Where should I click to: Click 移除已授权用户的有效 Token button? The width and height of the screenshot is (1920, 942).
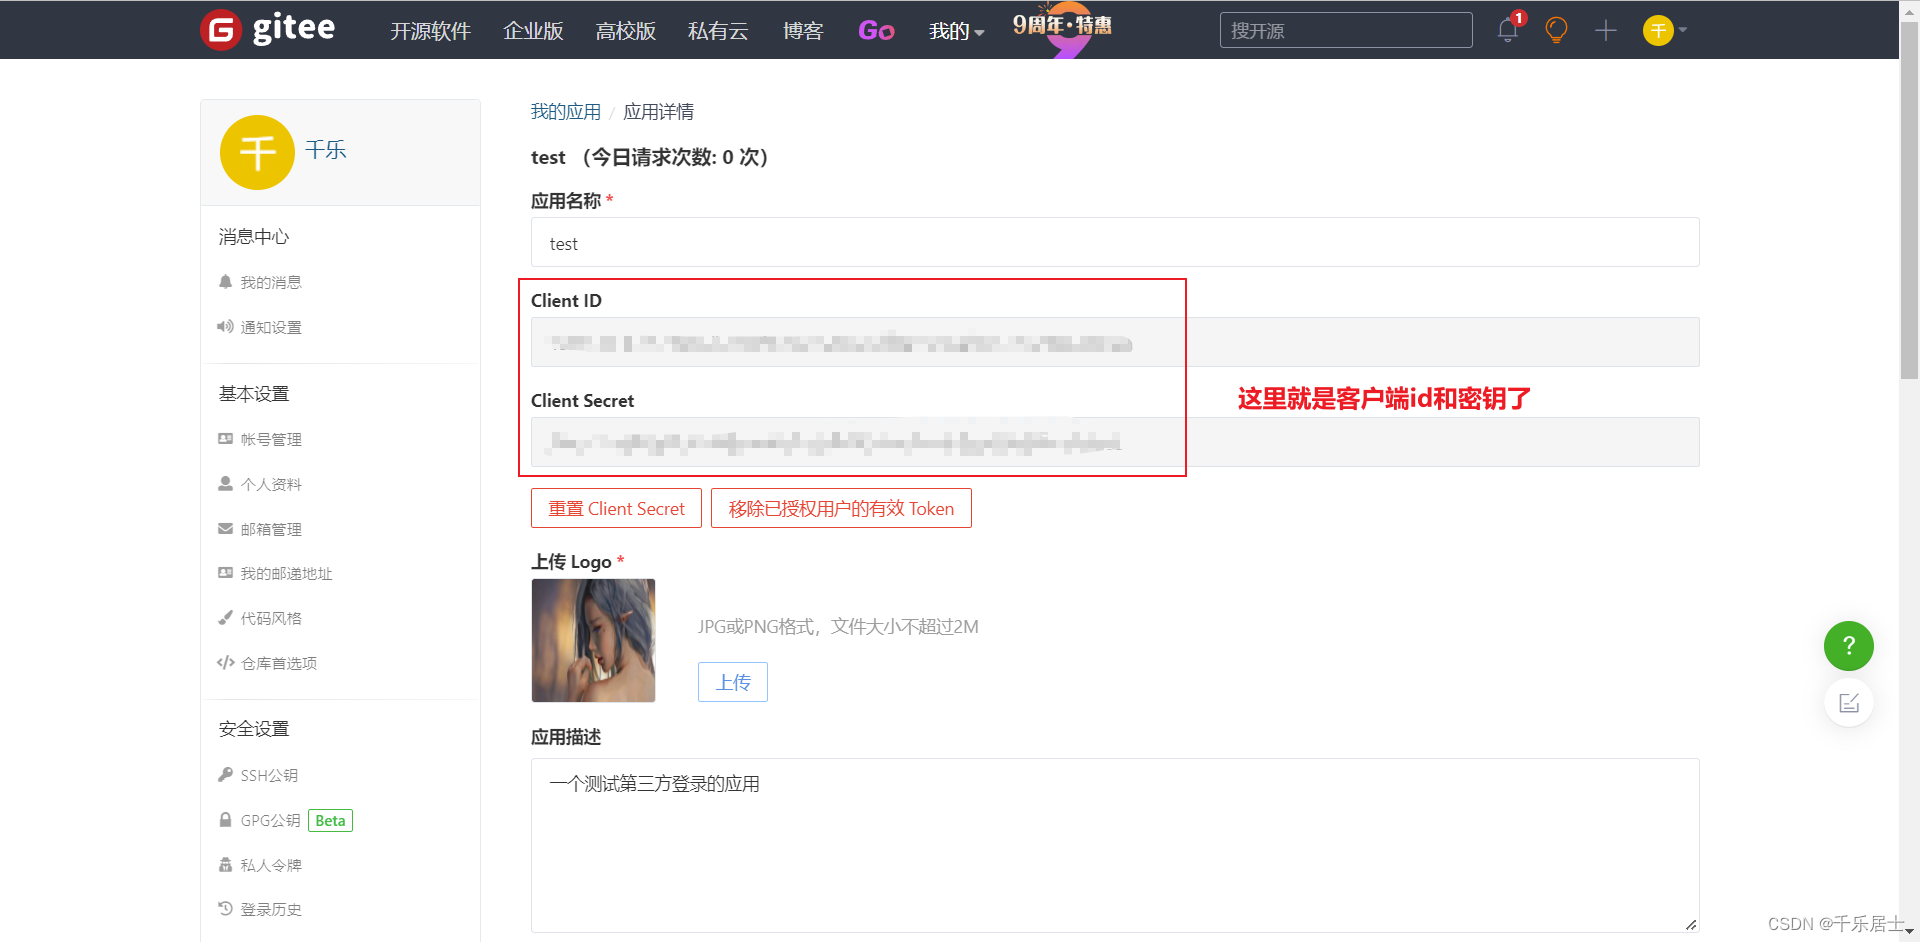[841, 508]
